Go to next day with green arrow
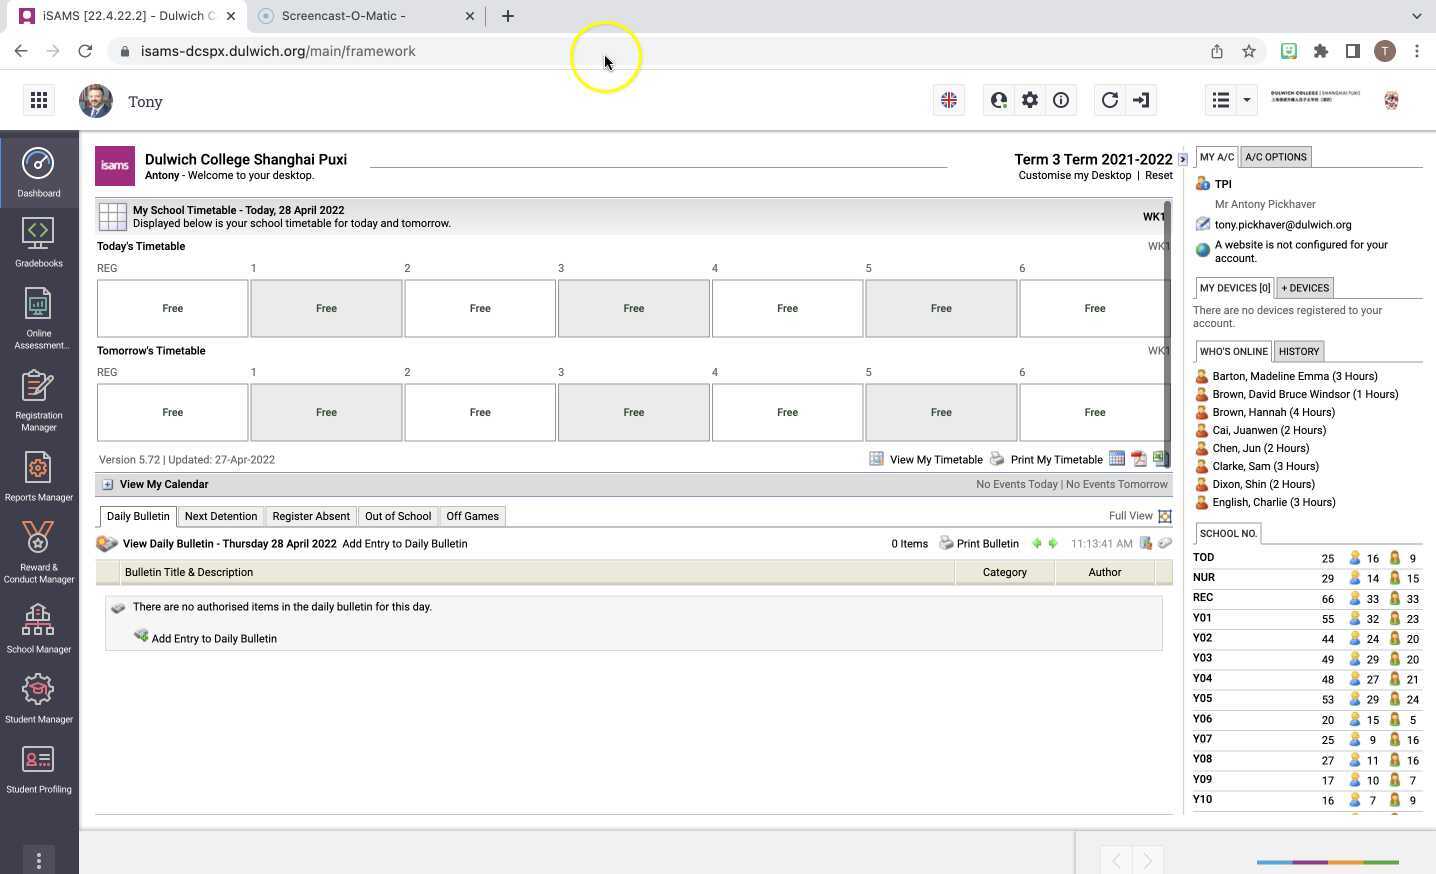The height and width of the screenshot is (874, 1436). click(x=1052, y=544)
